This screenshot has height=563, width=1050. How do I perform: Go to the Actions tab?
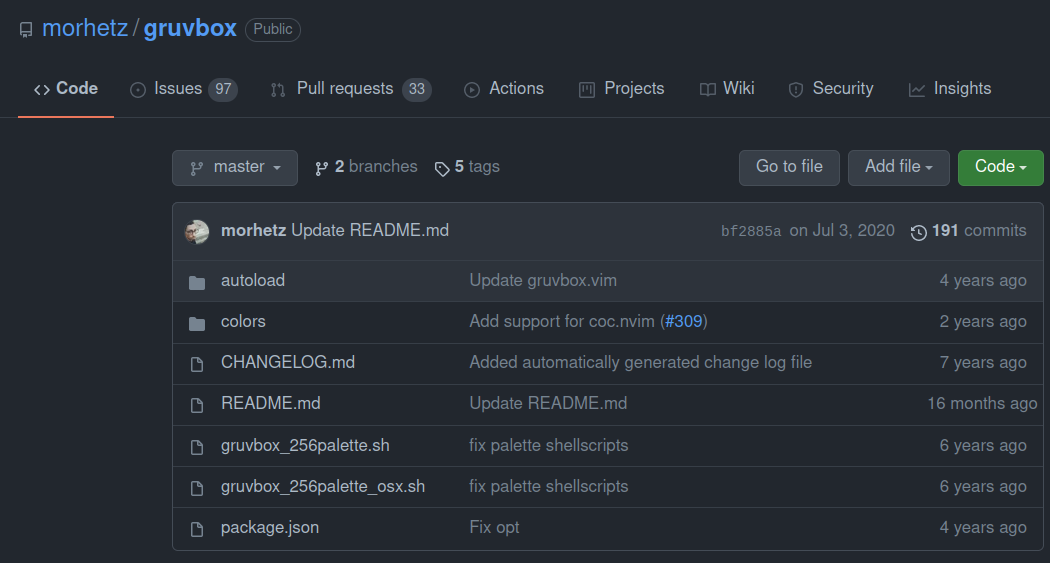504,89
